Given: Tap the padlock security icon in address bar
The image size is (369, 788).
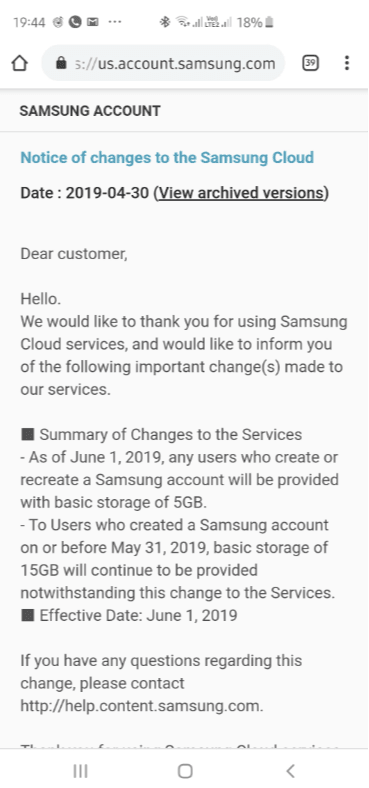Looking at the screenshot, I should click(x=61, y=63).
